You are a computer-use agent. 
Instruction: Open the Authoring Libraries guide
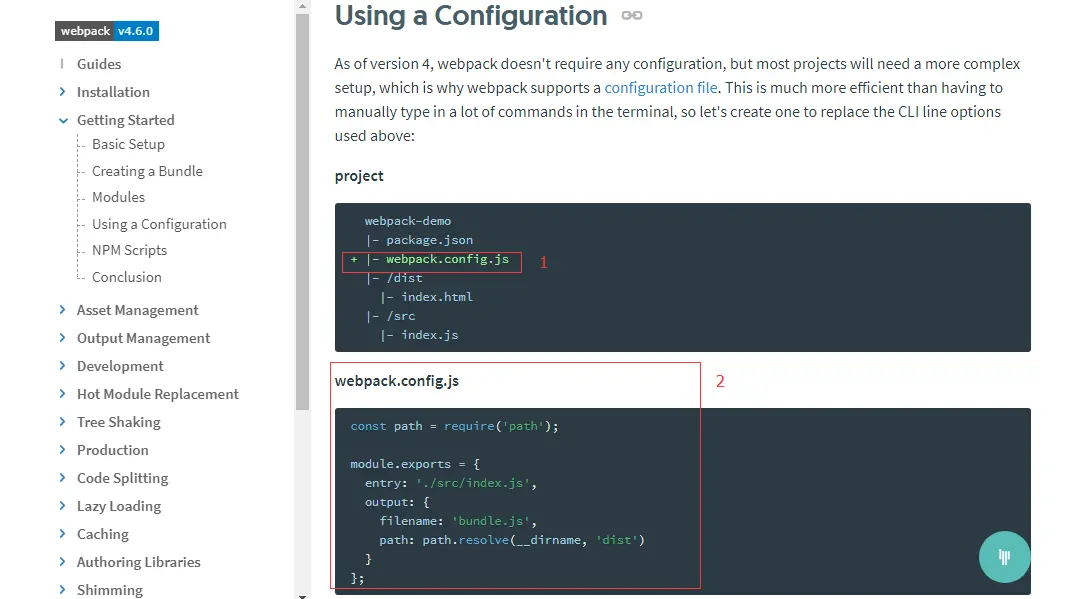click(139, 562)
